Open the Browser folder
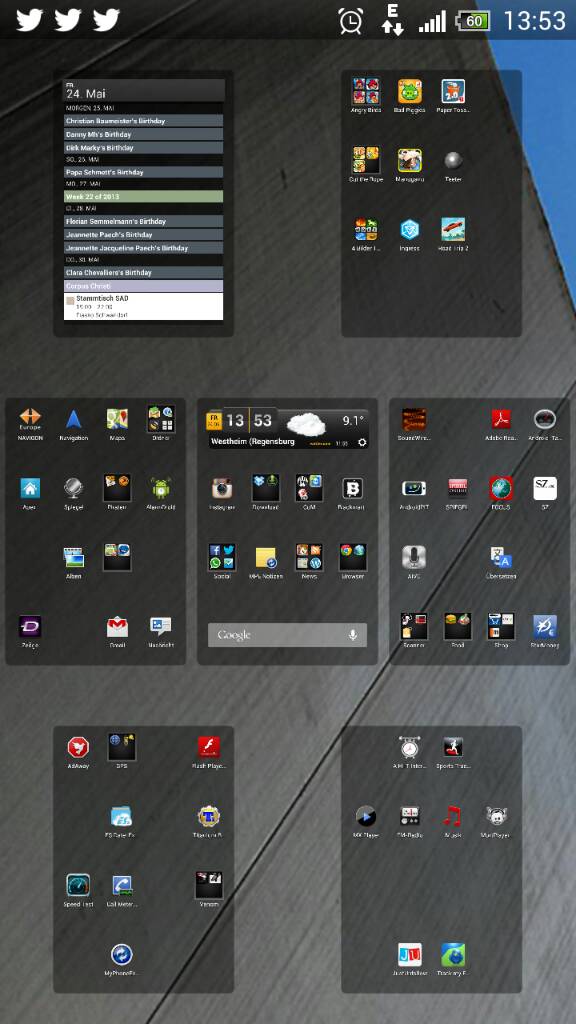This screenshot has height=1024, width=576. pyautogui.click(x=353, y=557)
